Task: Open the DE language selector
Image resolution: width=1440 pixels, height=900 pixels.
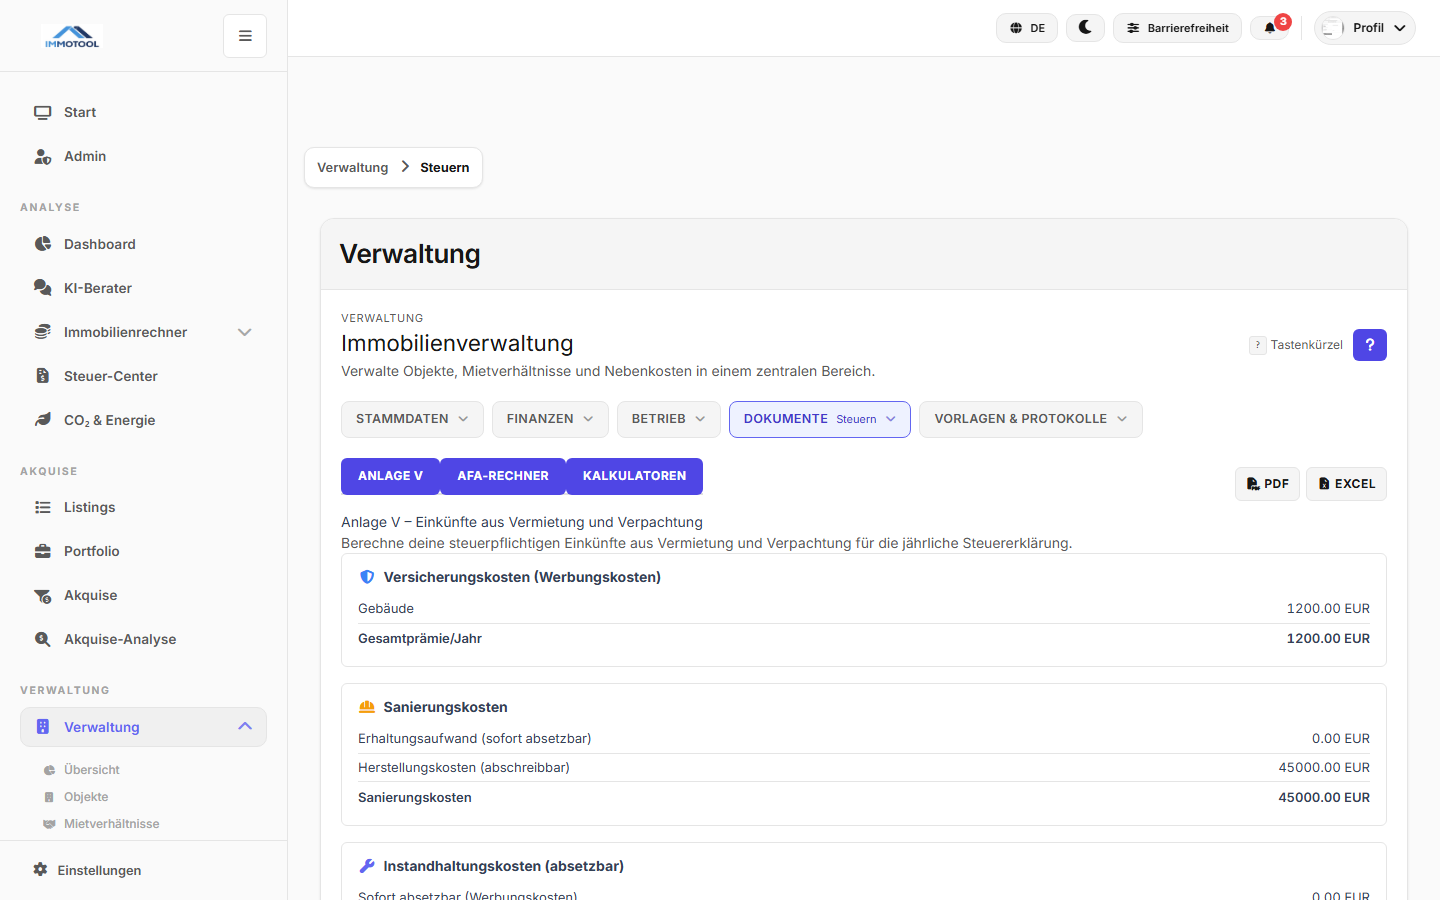Action: [1026, 28]
